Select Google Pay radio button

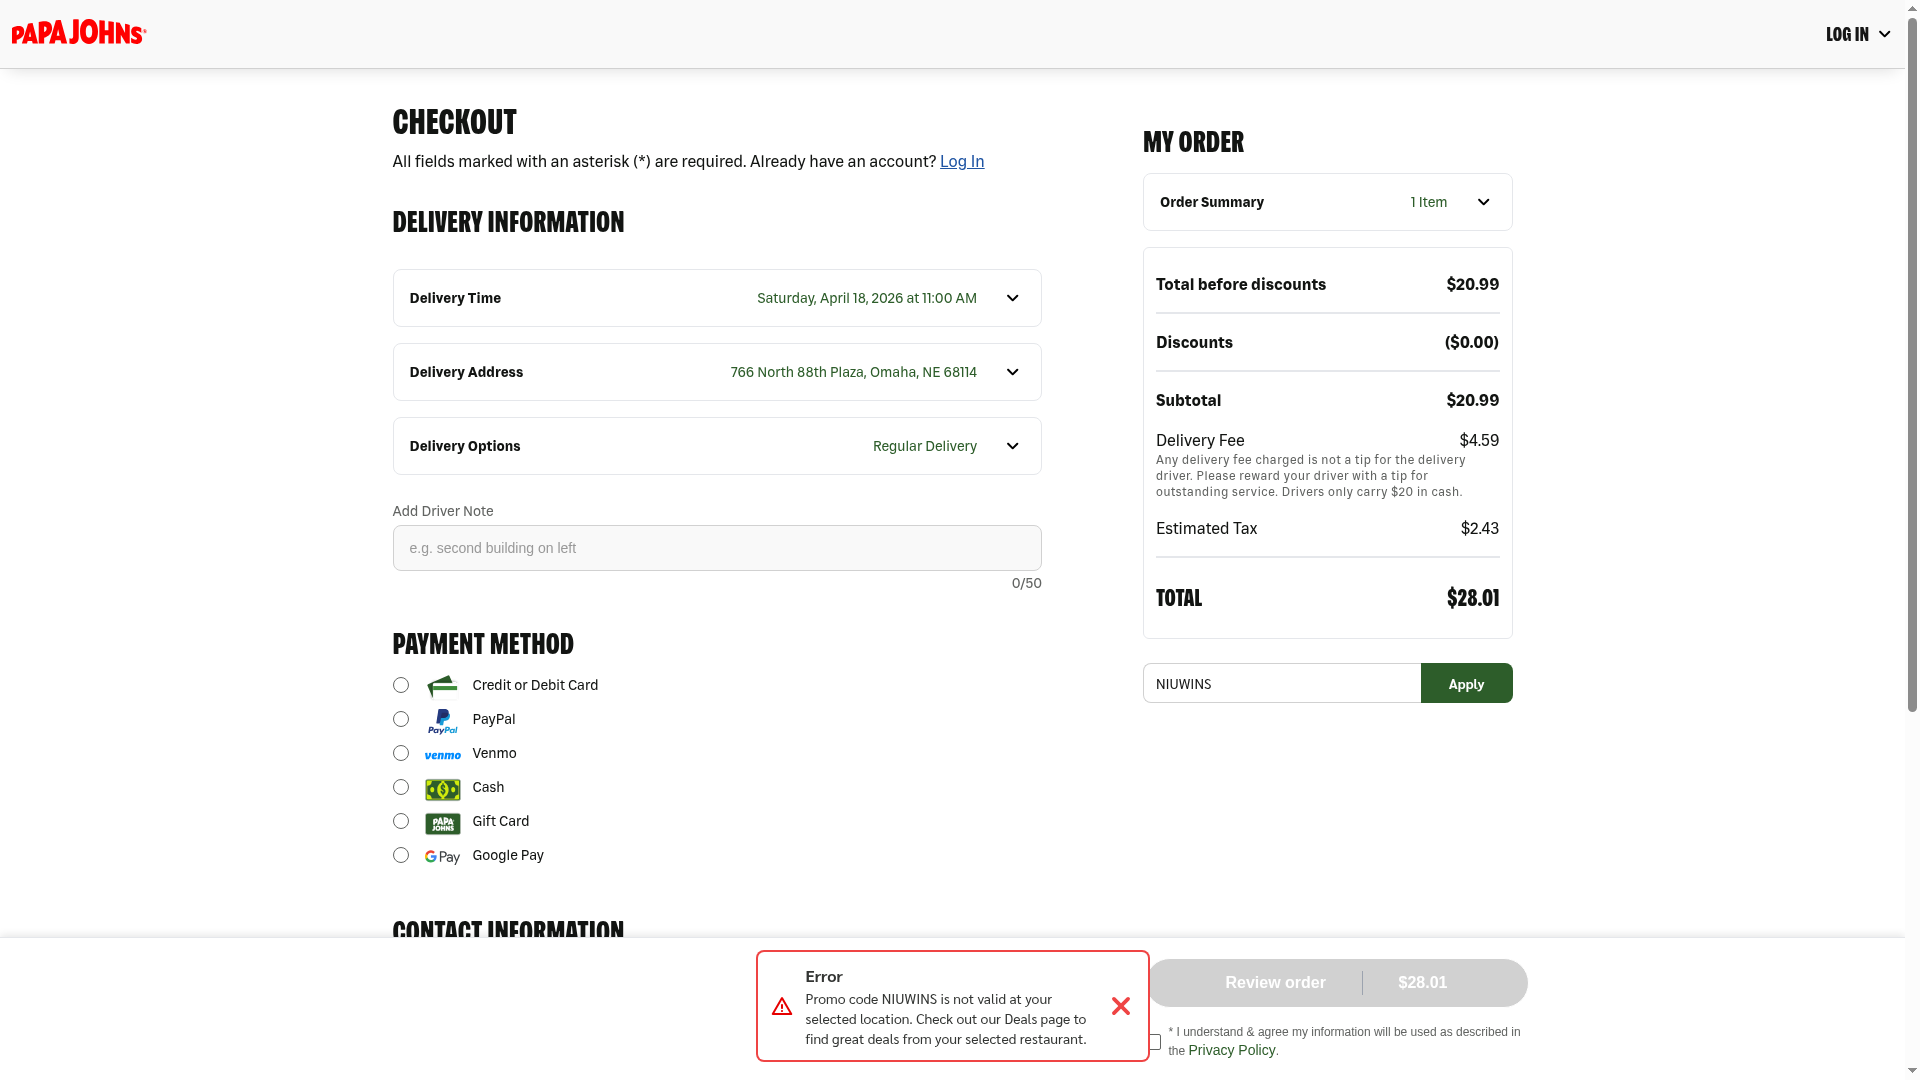coord(401,855)
